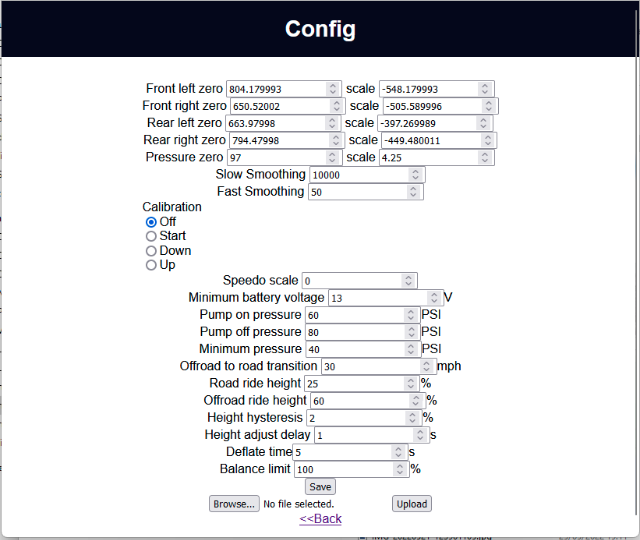Select the Up calibration radio button
The width and height of the screenshot is (640, 540).
pyautogui.click(x=151, y=265)
